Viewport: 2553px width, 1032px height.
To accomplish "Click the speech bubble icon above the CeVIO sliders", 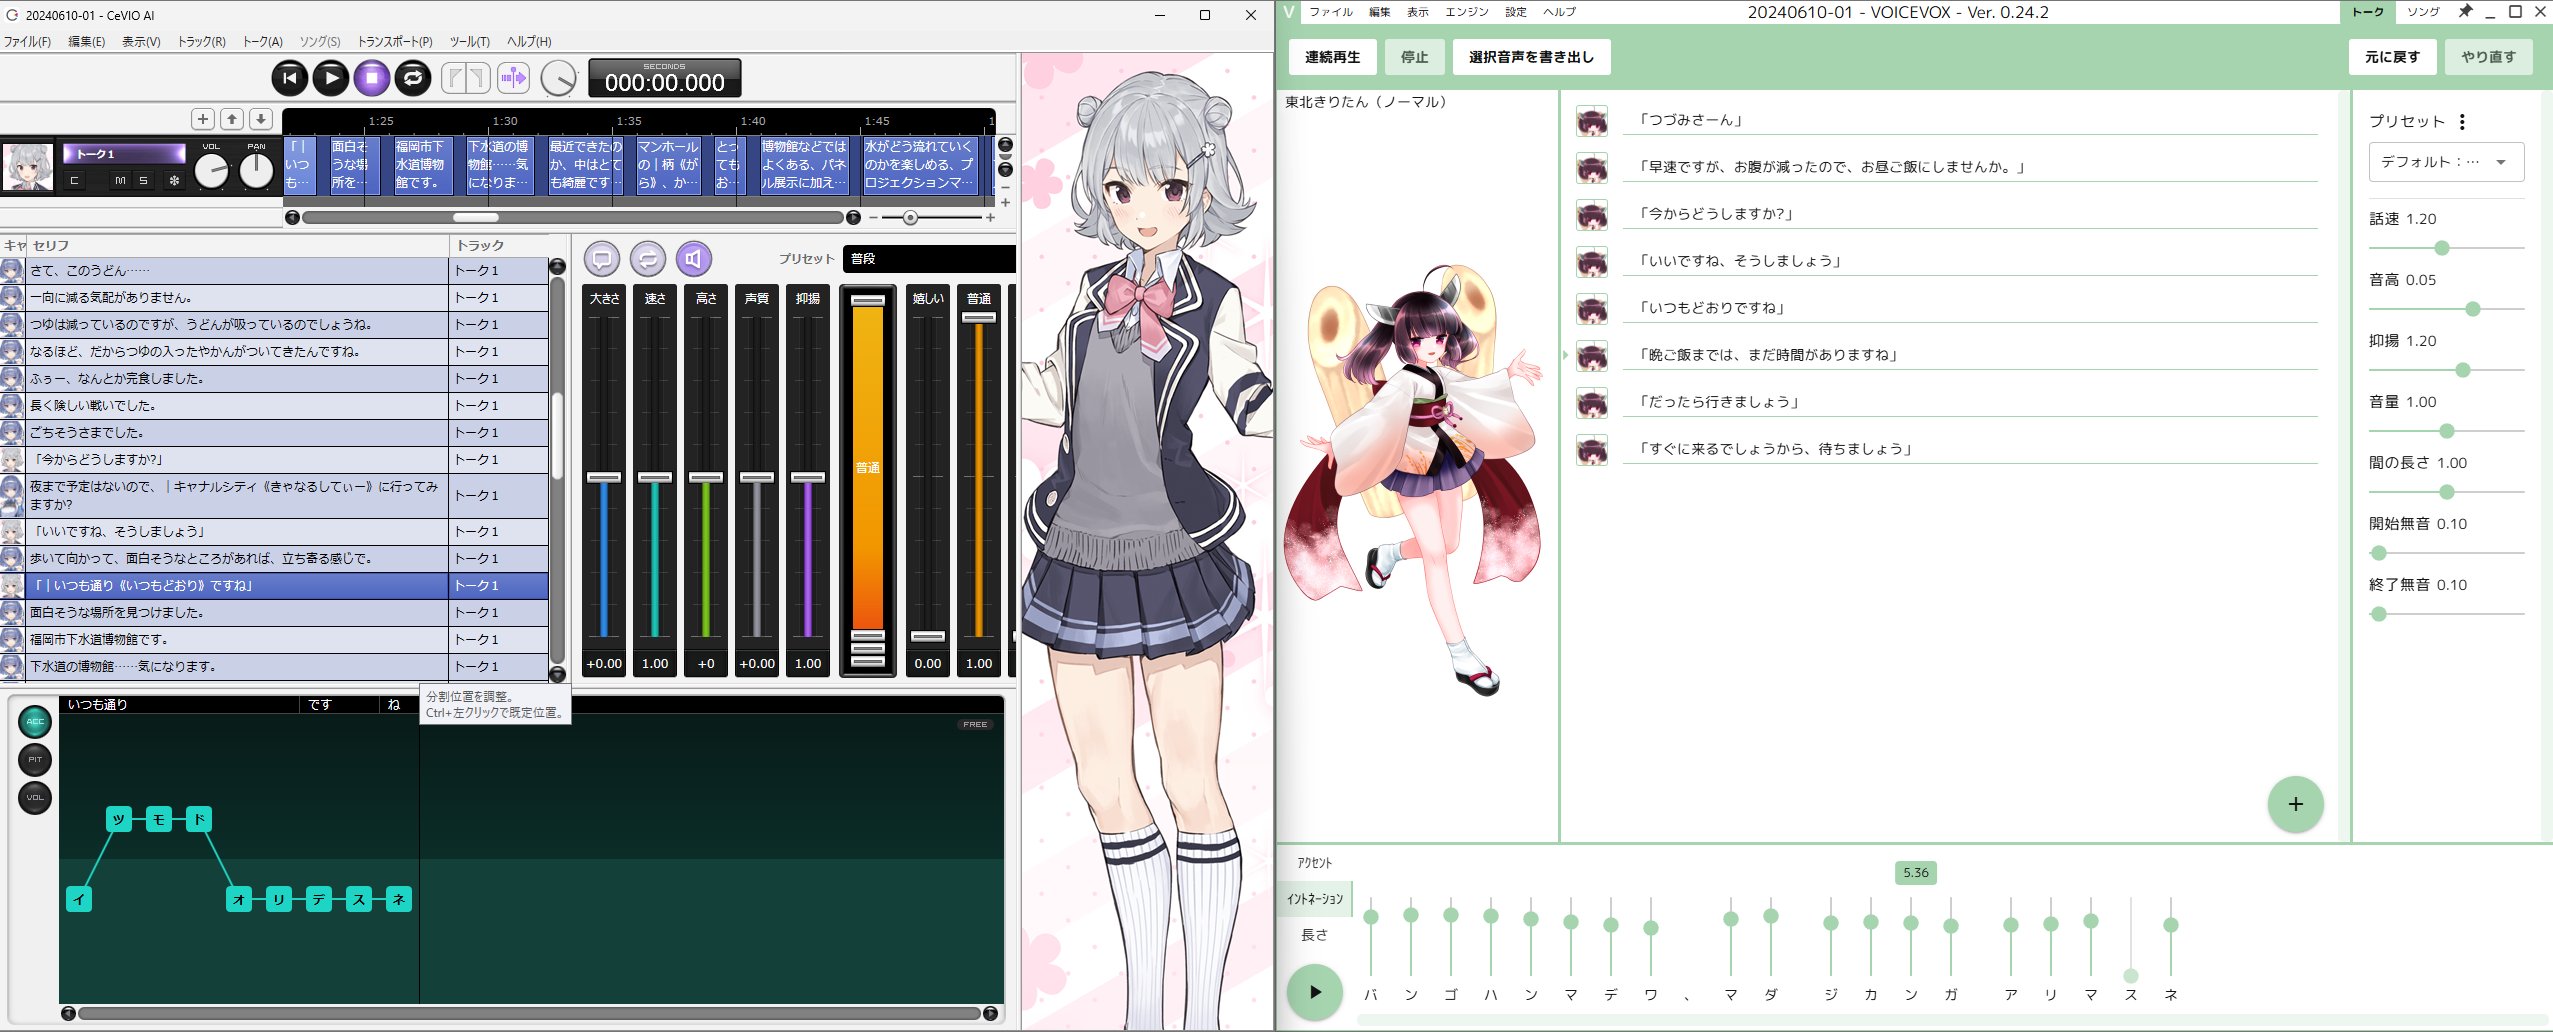I will (602, 259).
